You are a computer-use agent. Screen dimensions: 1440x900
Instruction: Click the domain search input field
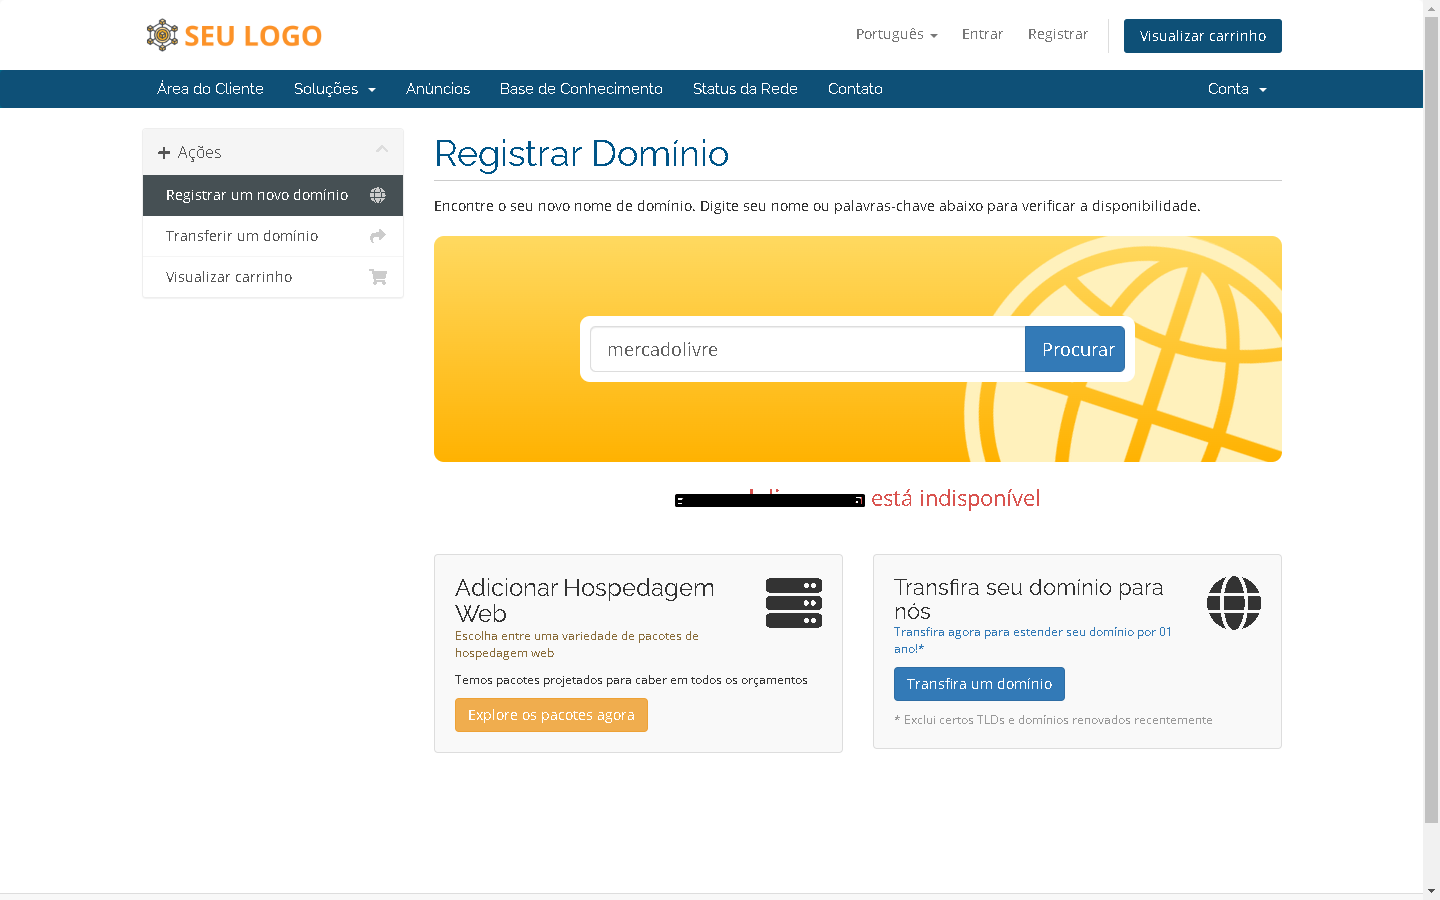coord(807,349)
